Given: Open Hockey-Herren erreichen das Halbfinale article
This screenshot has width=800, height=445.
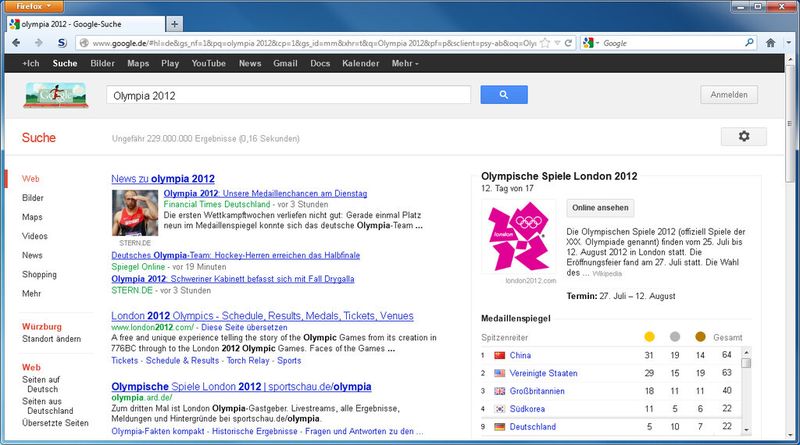Looking at the screenshot, I should point(236,255).
